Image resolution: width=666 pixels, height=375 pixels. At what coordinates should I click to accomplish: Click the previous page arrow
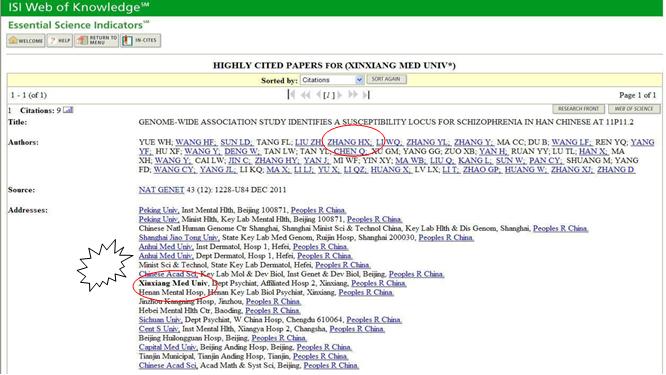[x=318, y=95]
